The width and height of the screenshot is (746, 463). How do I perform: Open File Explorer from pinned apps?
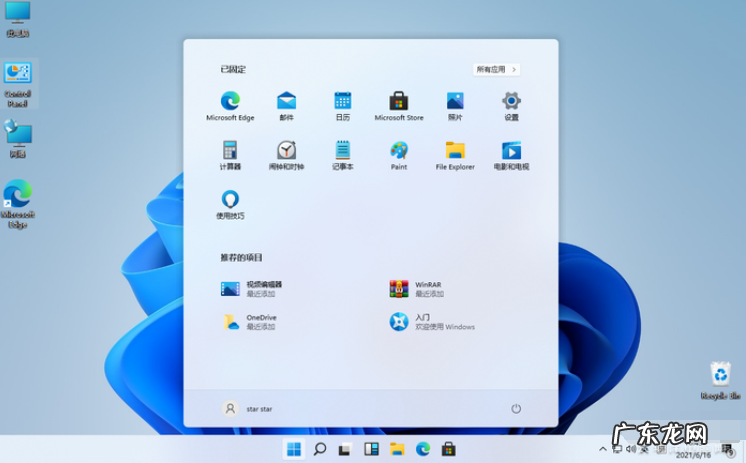click(455, 155)
